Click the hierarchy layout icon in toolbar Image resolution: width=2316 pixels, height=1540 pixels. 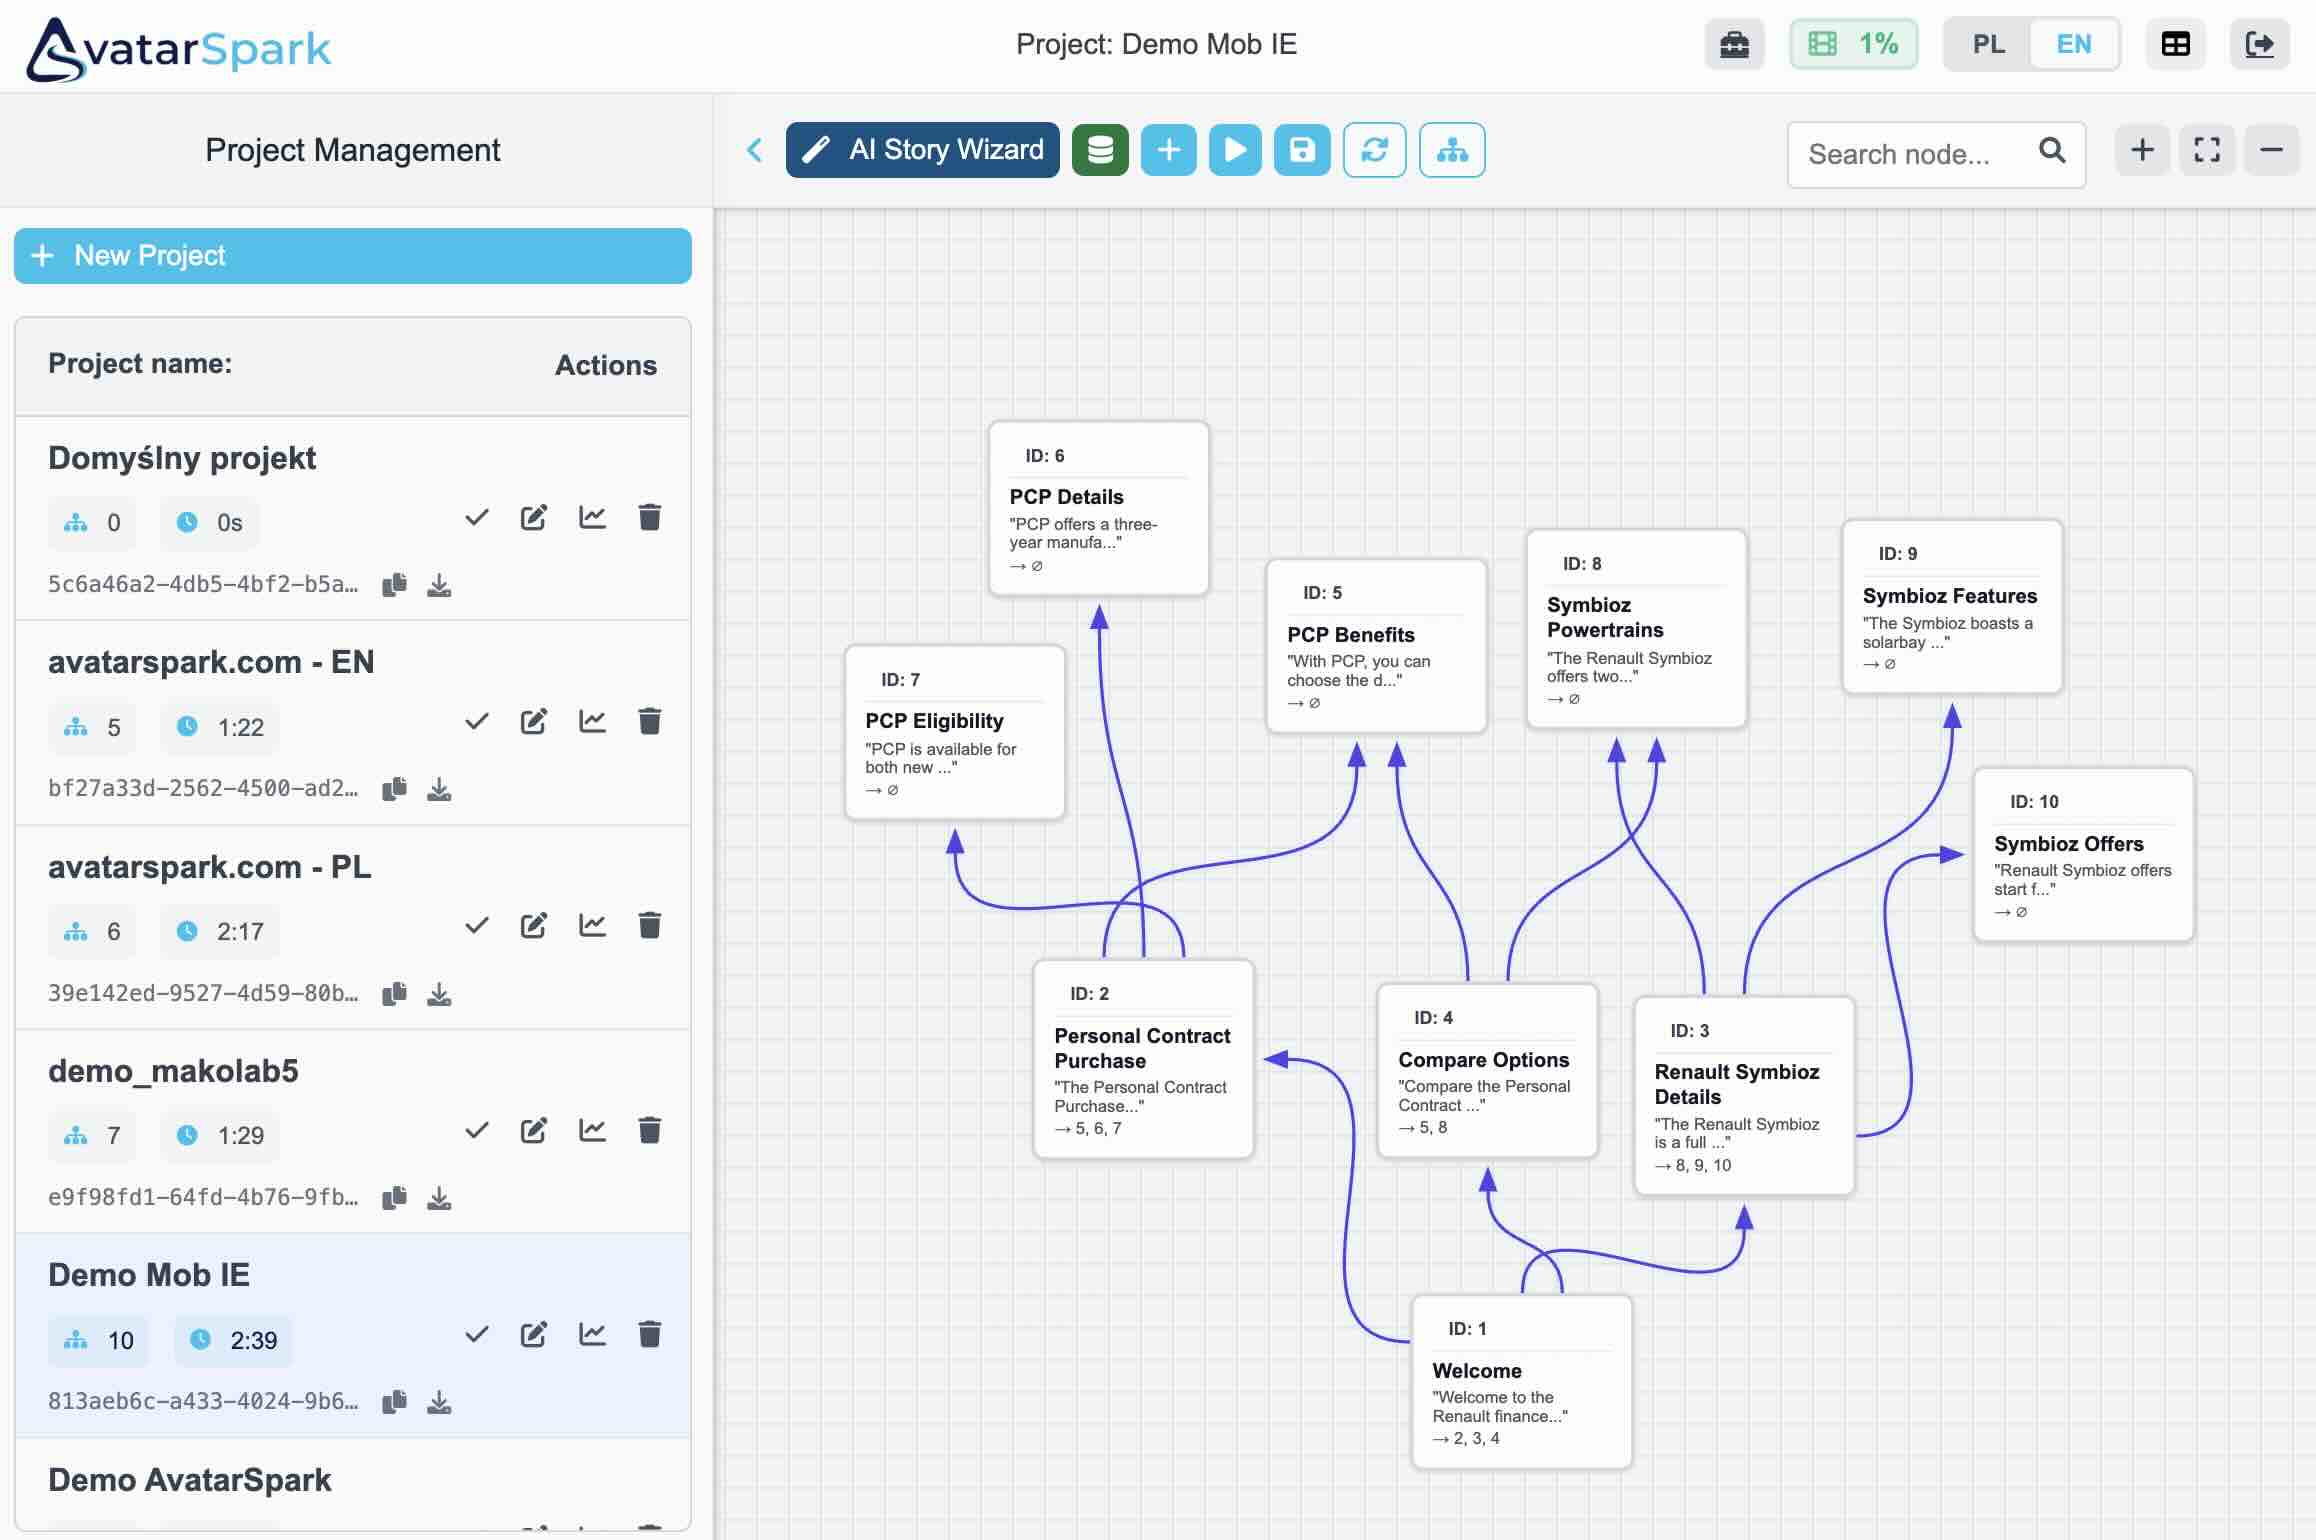click(1451, 150)
